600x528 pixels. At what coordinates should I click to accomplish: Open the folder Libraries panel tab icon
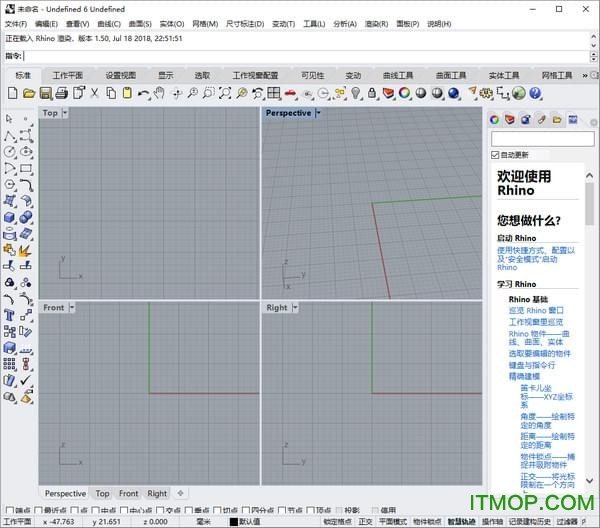click(557, 120)
